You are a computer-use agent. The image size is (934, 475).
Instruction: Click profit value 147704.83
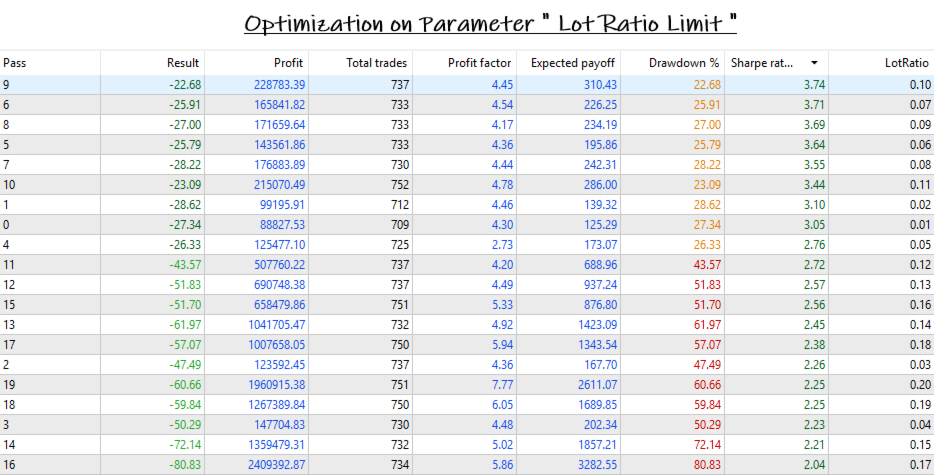pyautogui.click(x=279, y=424)
